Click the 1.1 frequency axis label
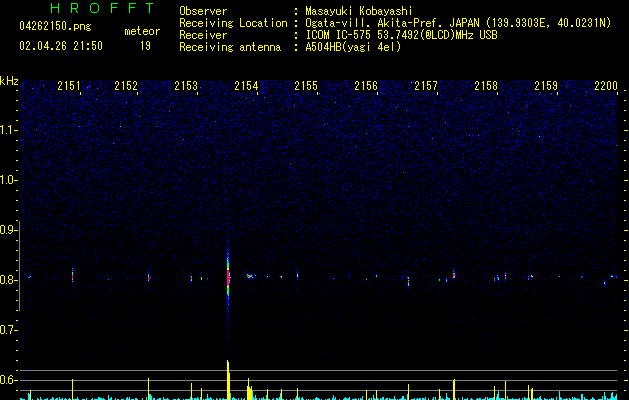 tap(8, 130)
